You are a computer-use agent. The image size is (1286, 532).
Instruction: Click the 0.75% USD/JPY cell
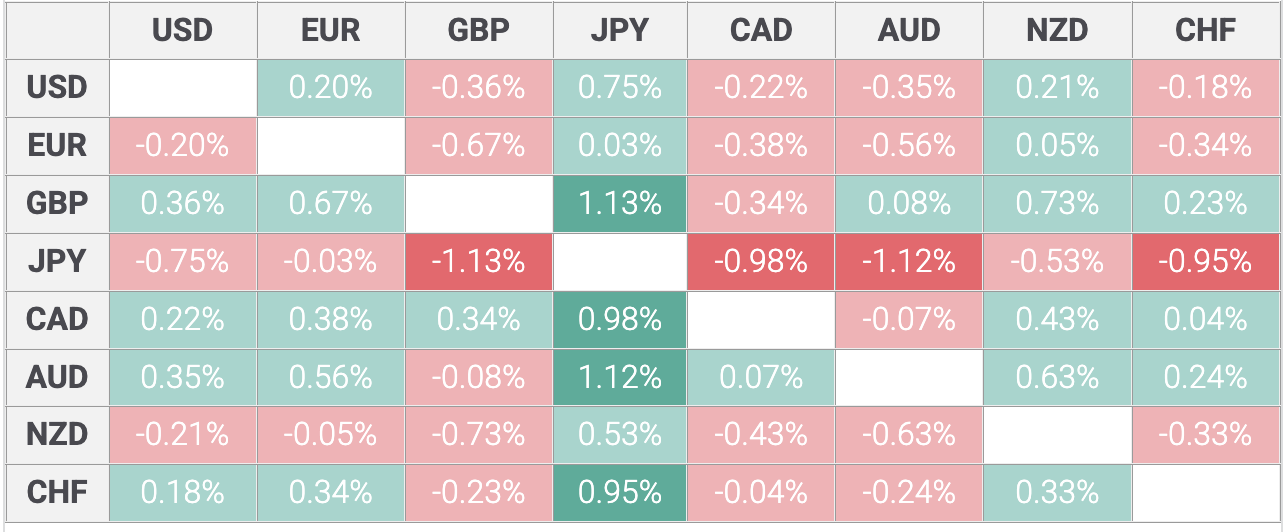pyautogui.click(x=620, y=88)
